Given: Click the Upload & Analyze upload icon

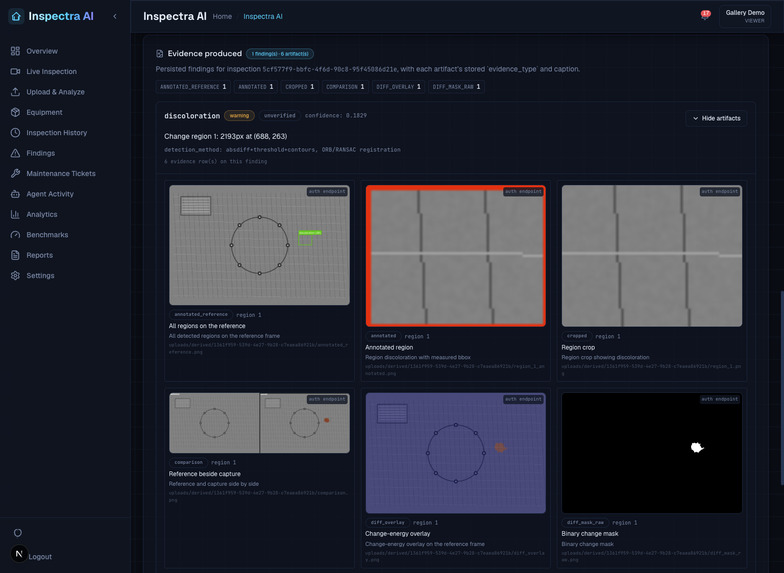Looking at the screenshot, I should (16, 92).
